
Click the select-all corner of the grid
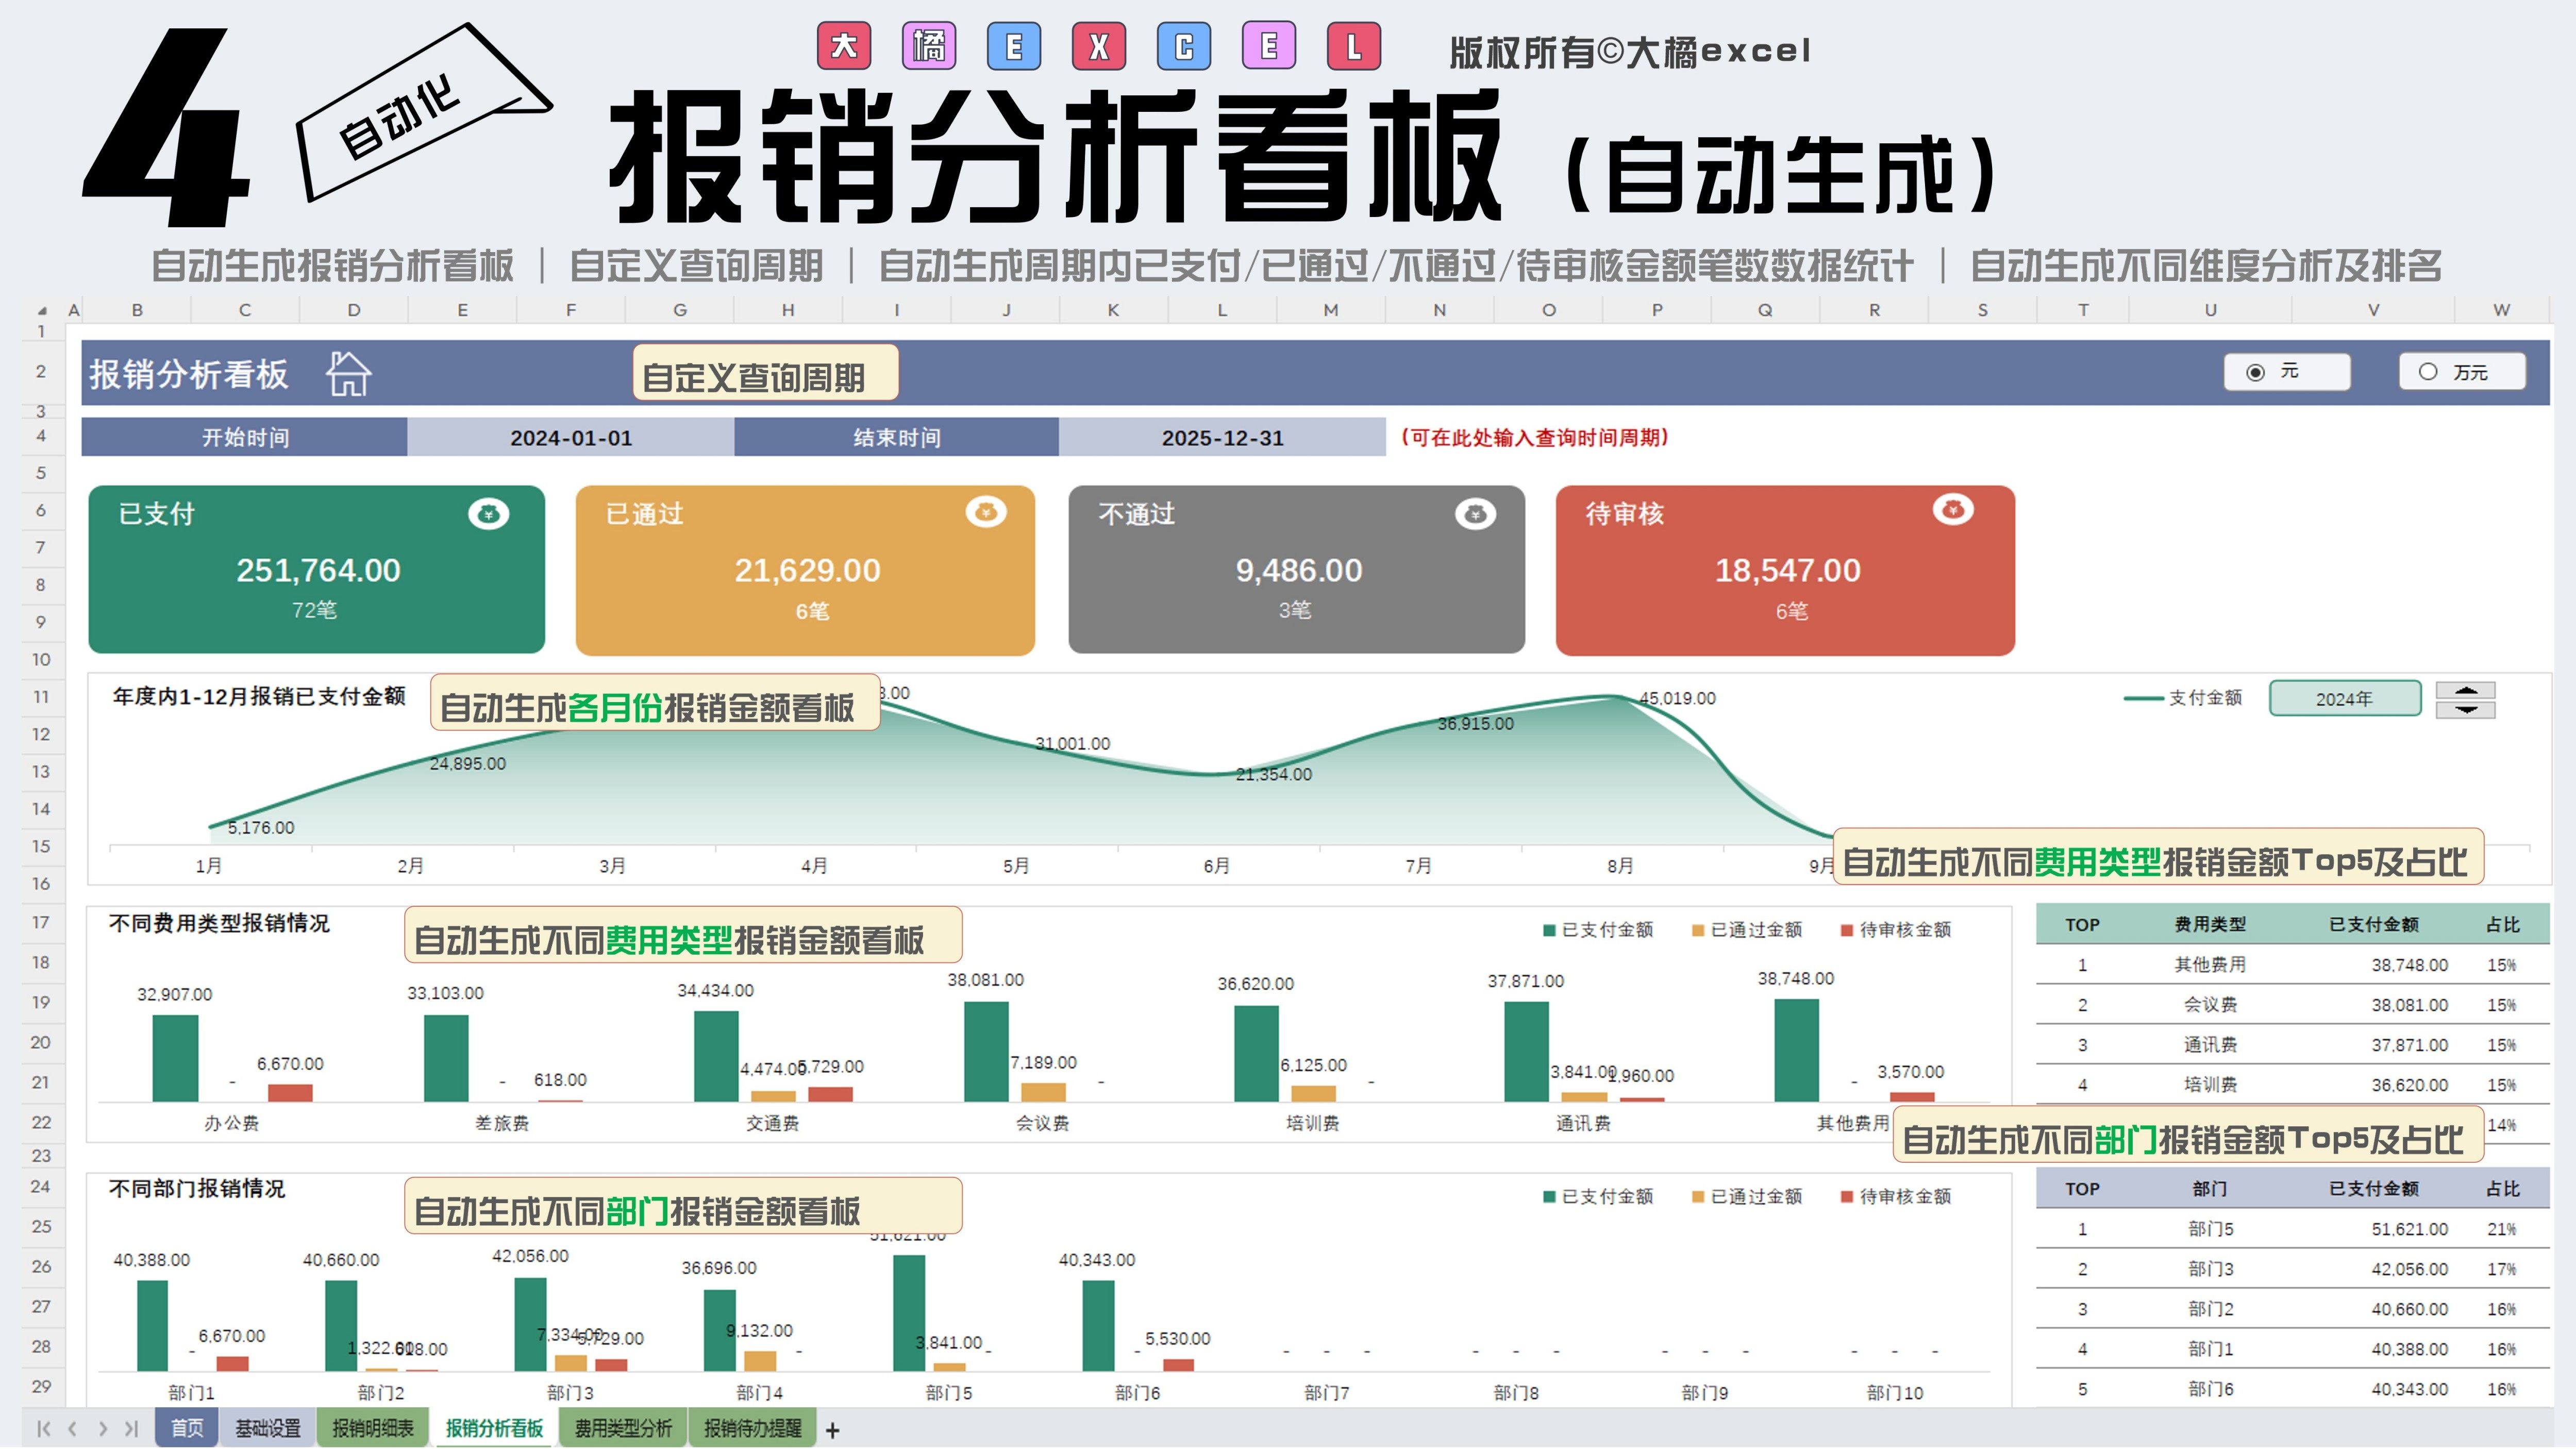tap(42, 310)
